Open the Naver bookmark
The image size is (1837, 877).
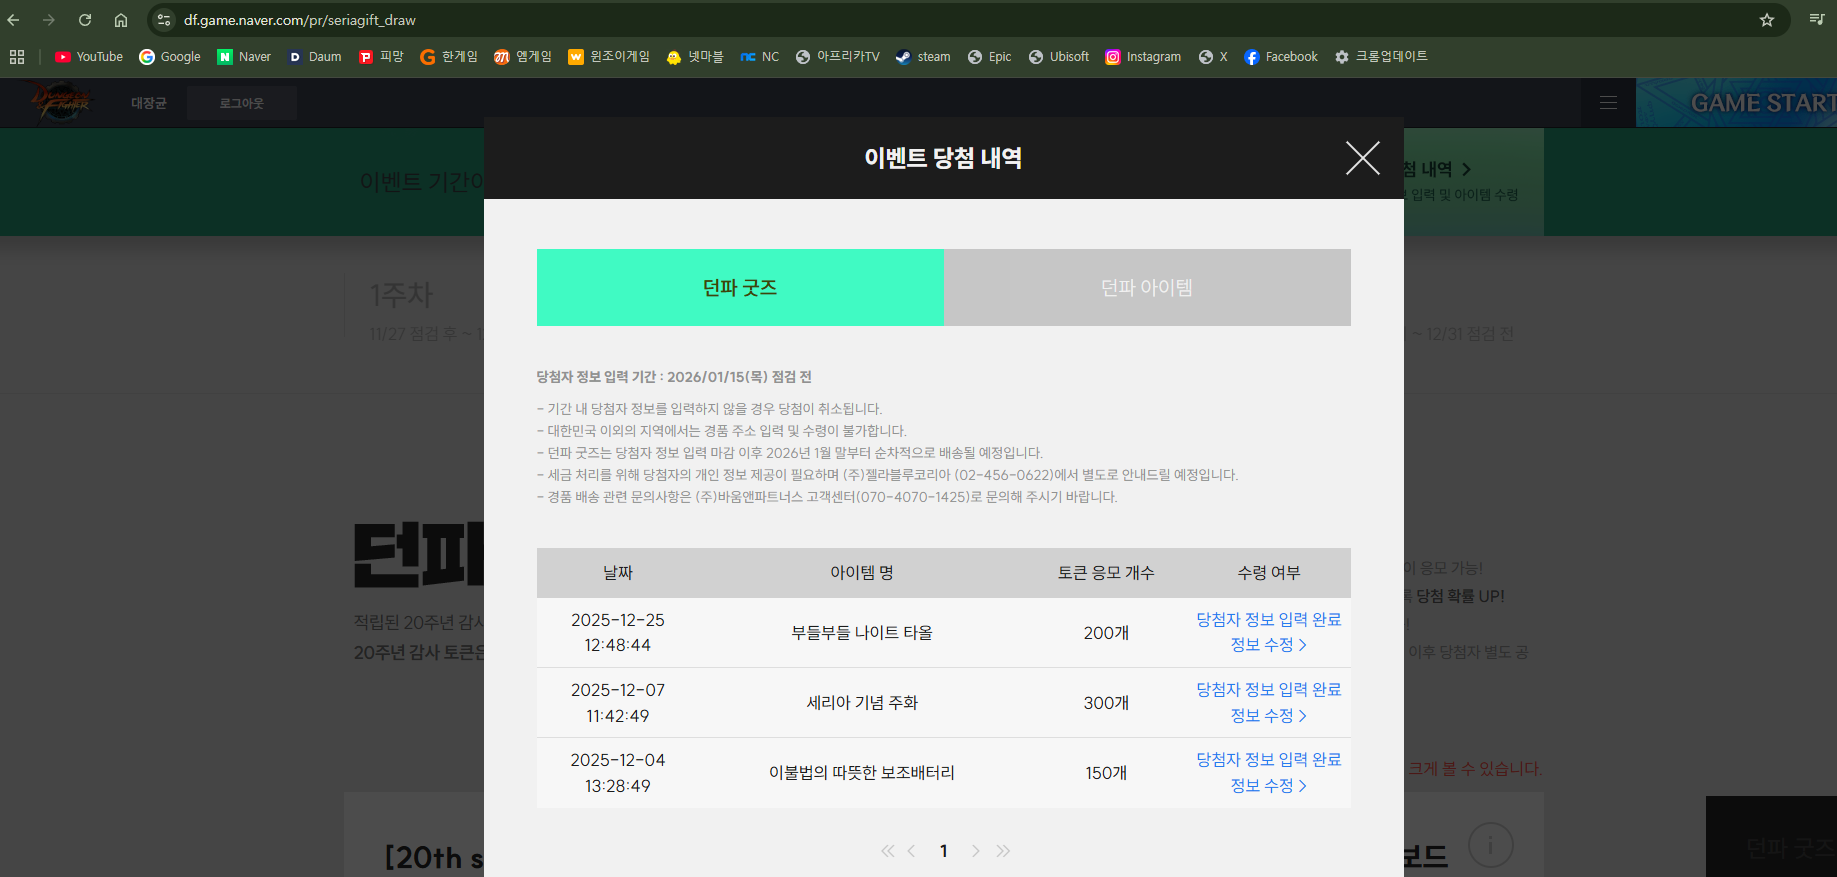244,57
